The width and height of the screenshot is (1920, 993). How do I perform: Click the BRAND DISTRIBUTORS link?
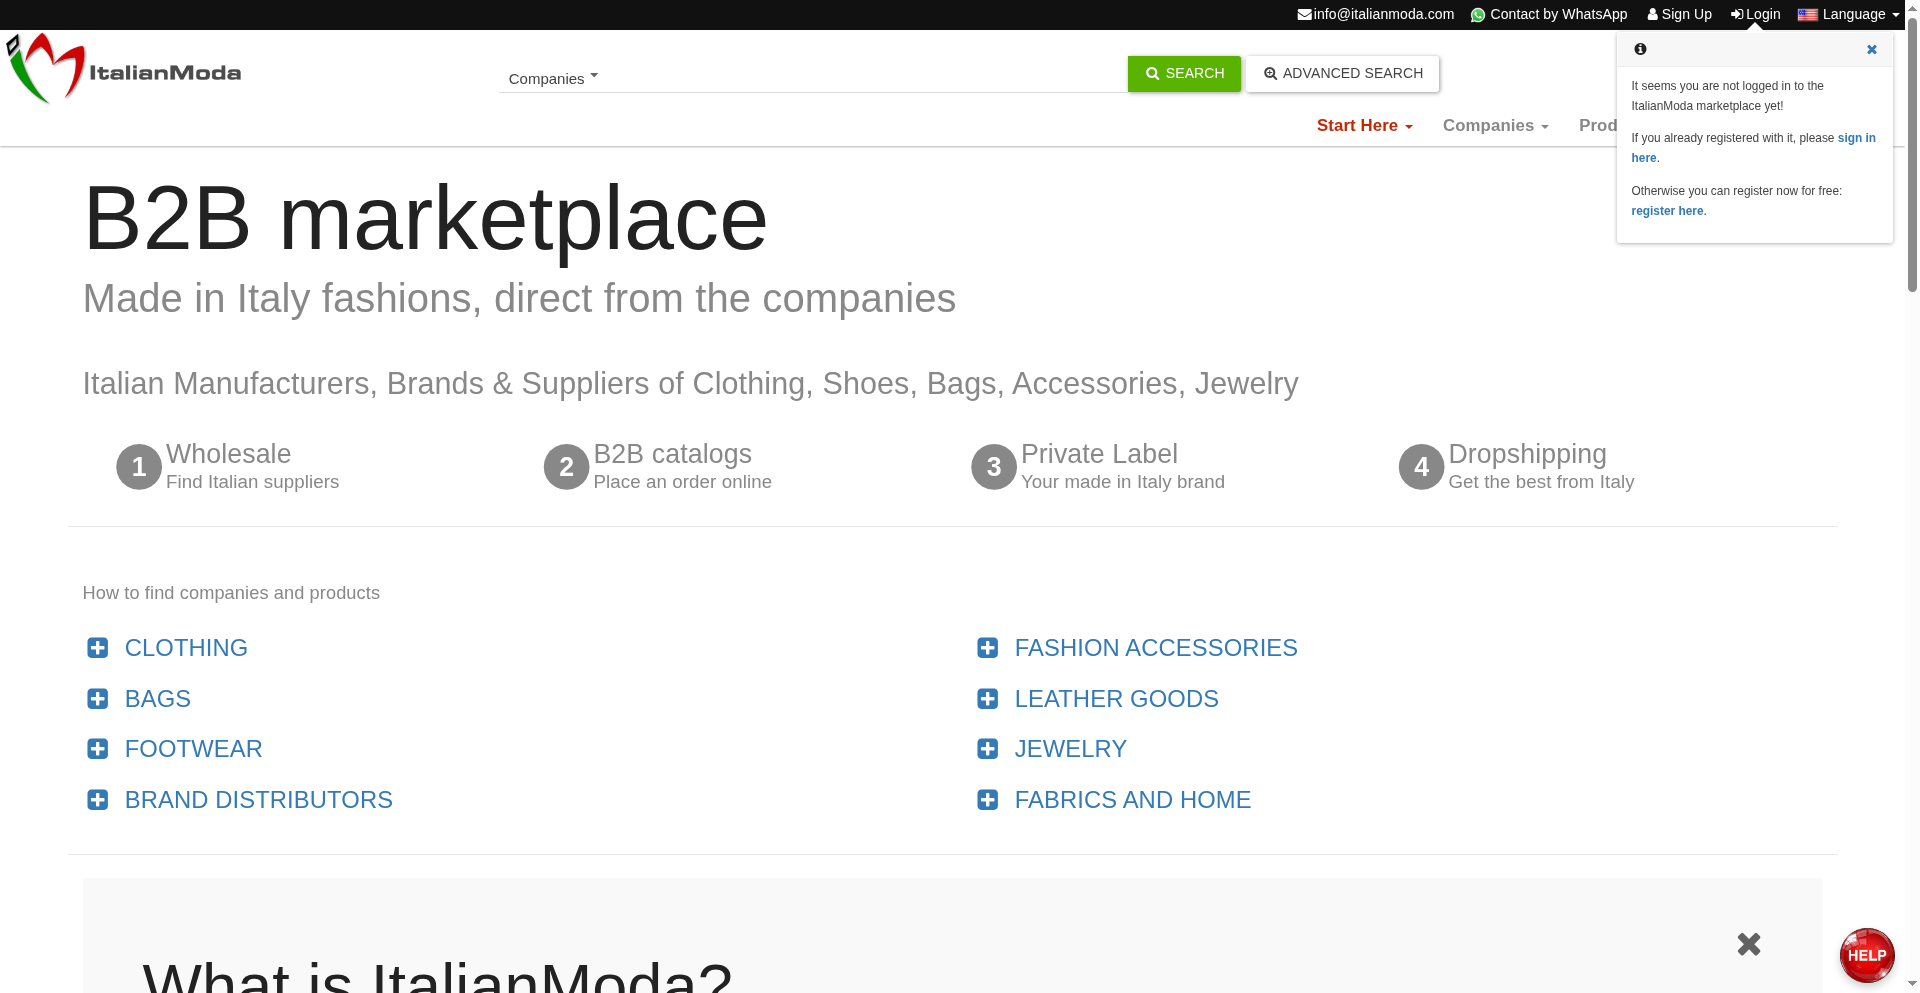tap(259, 800)
